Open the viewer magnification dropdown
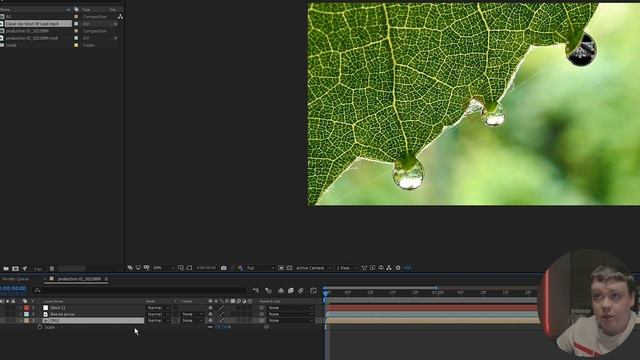 (x=163, y=268)
